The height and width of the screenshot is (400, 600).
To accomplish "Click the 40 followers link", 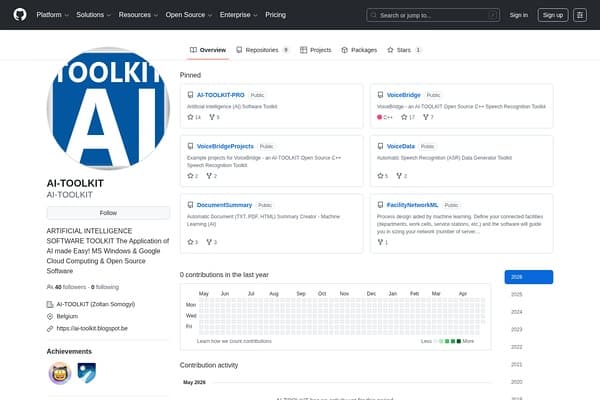I will pos(67,287).
